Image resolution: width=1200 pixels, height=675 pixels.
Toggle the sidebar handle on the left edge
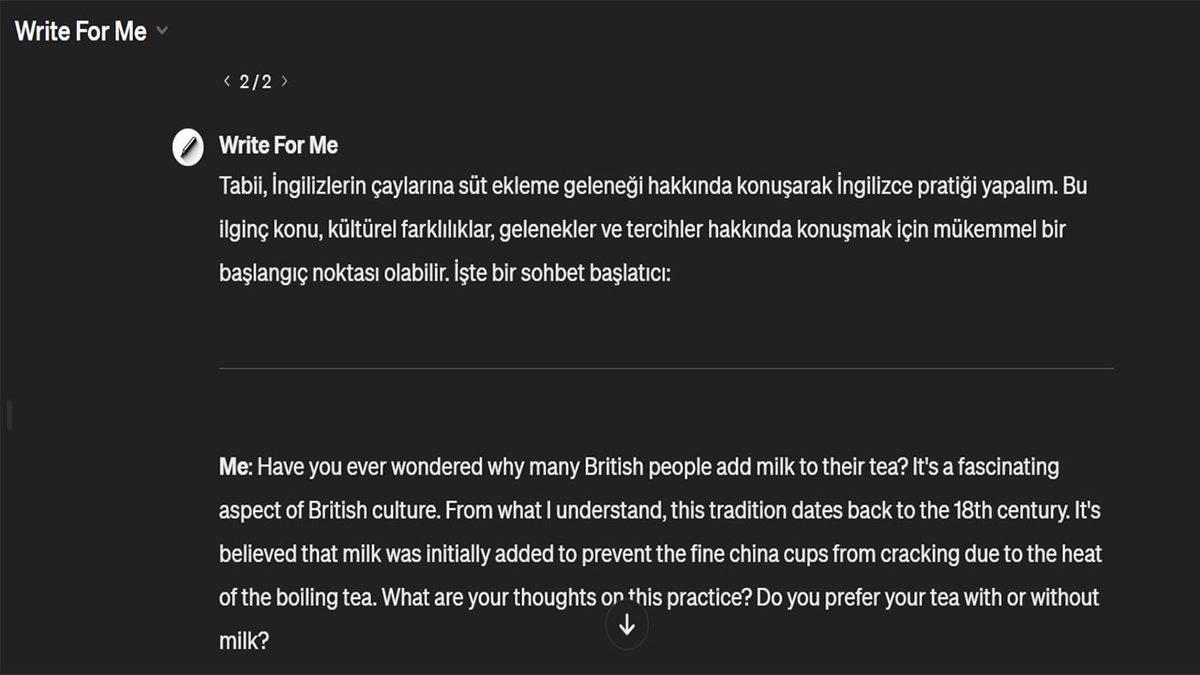10,414
